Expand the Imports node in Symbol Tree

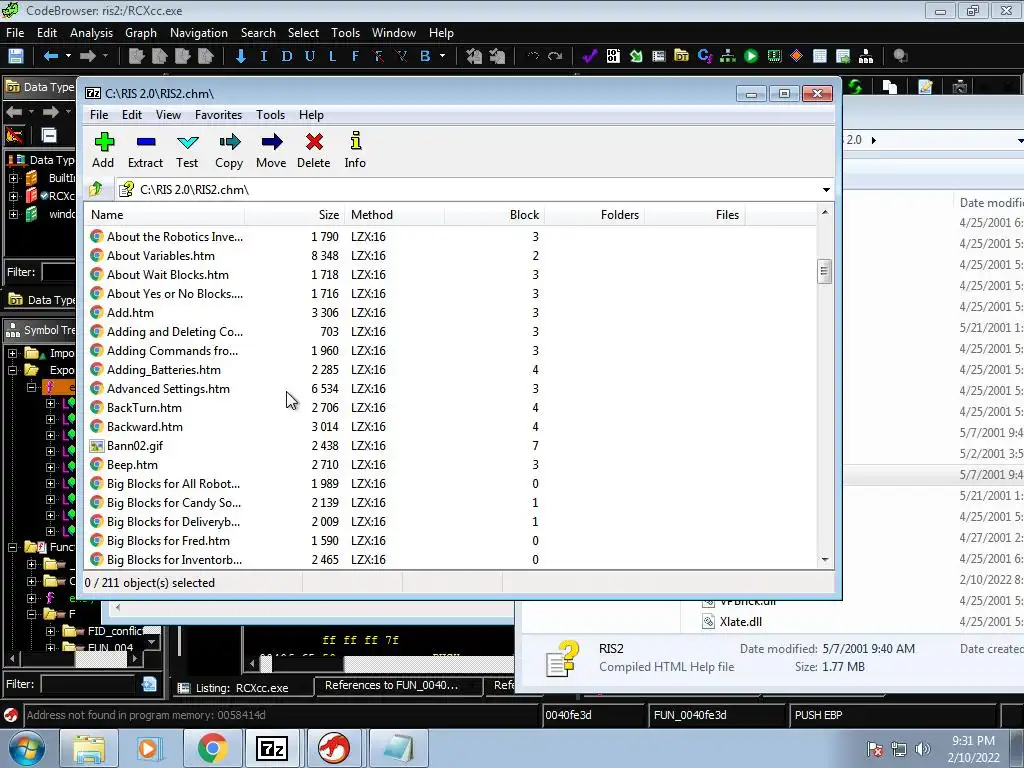12,353
